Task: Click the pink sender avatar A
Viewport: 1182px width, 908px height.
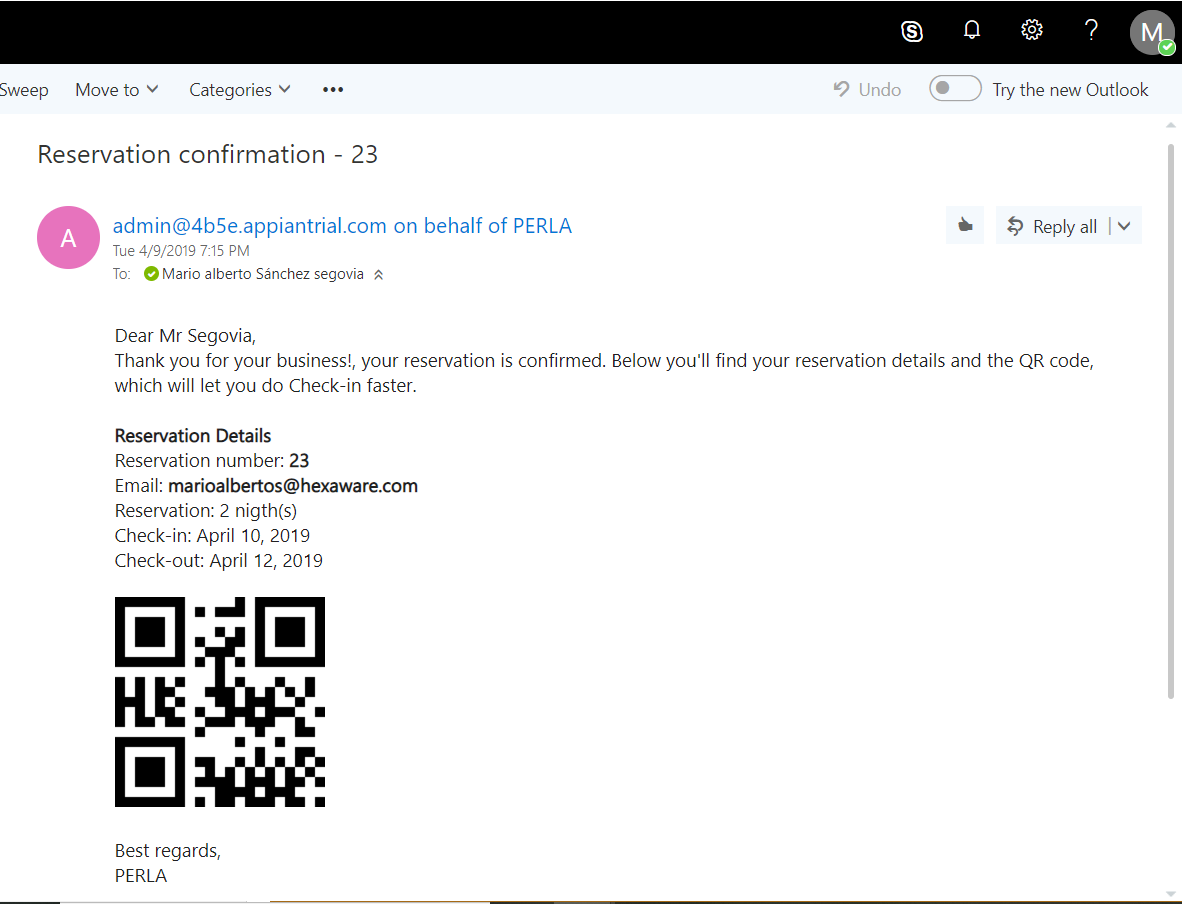Action: click(x=69, y=237)
